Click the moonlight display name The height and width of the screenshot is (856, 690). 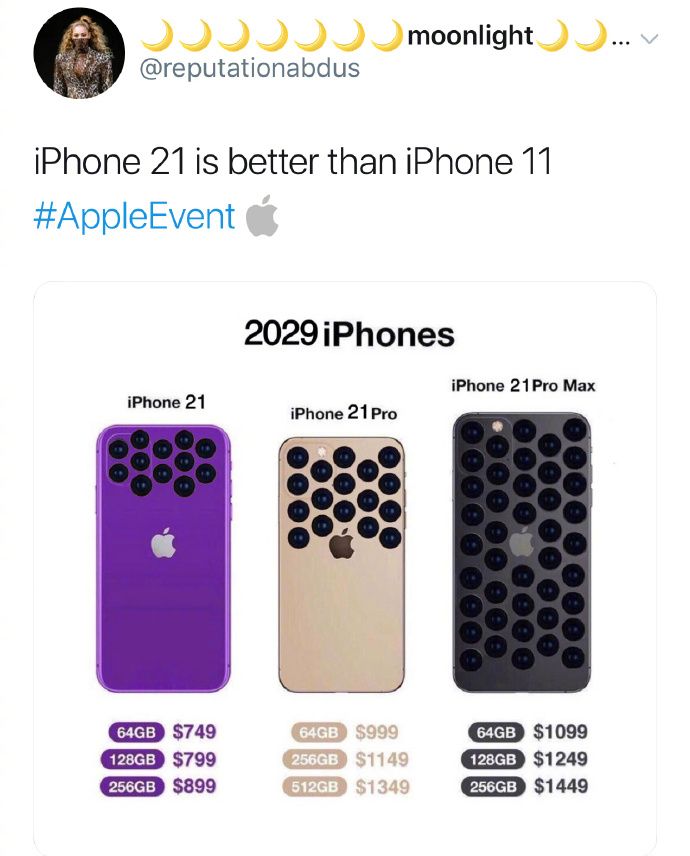click(x=471, y=37)
